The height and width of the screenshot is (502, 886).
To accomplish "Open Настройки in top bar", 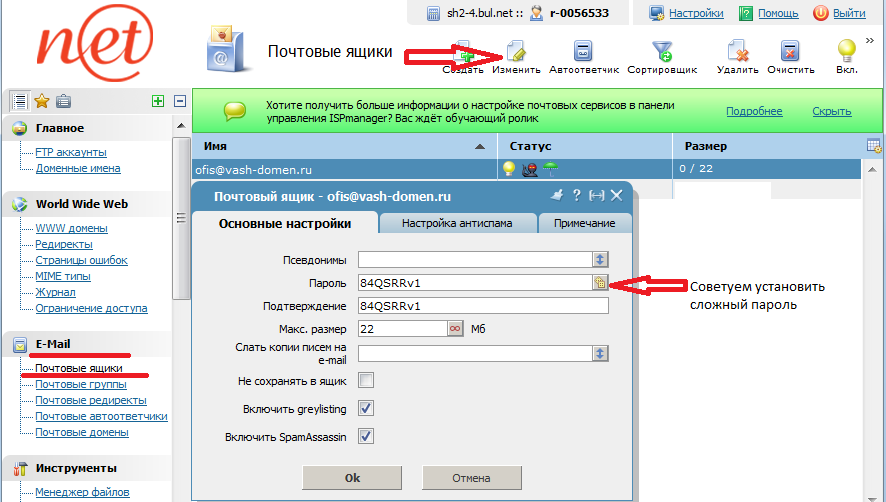I will (696, 13).
